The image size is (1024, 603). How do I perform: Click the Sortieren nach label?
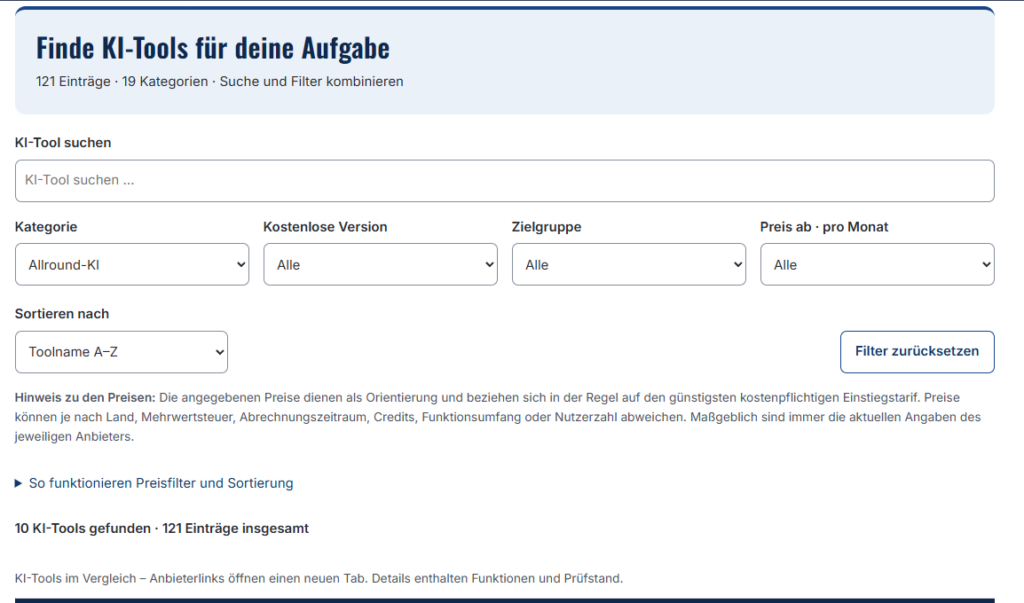click(x=62, y=314)
